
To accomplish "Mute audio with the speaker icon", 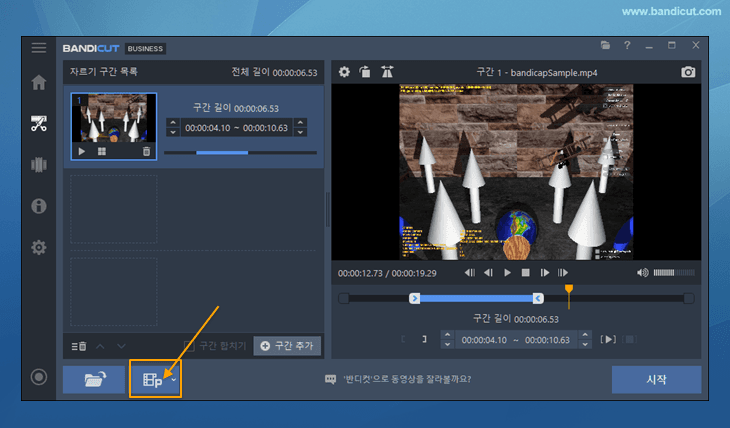I will pyautogui.click(x=642, y=272).
